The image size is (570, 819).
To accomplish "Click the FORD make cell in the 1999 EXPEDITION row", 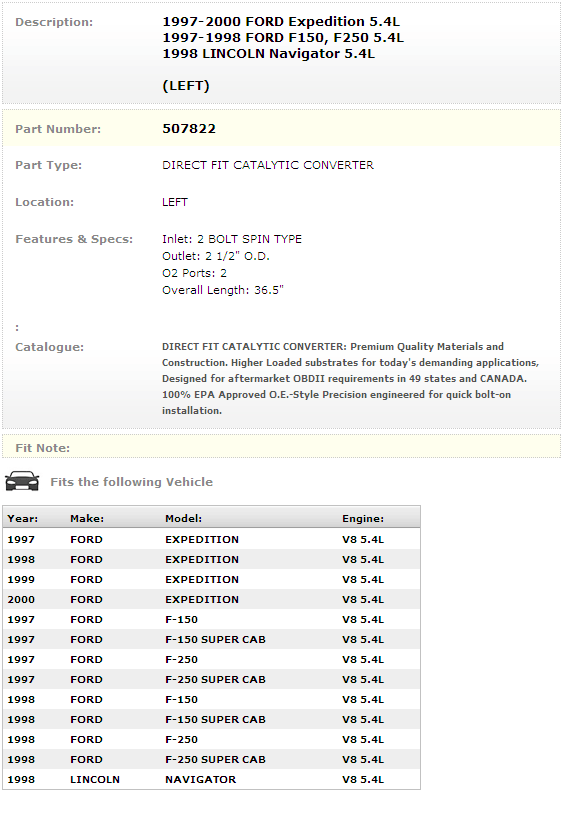I will (86, 579).
